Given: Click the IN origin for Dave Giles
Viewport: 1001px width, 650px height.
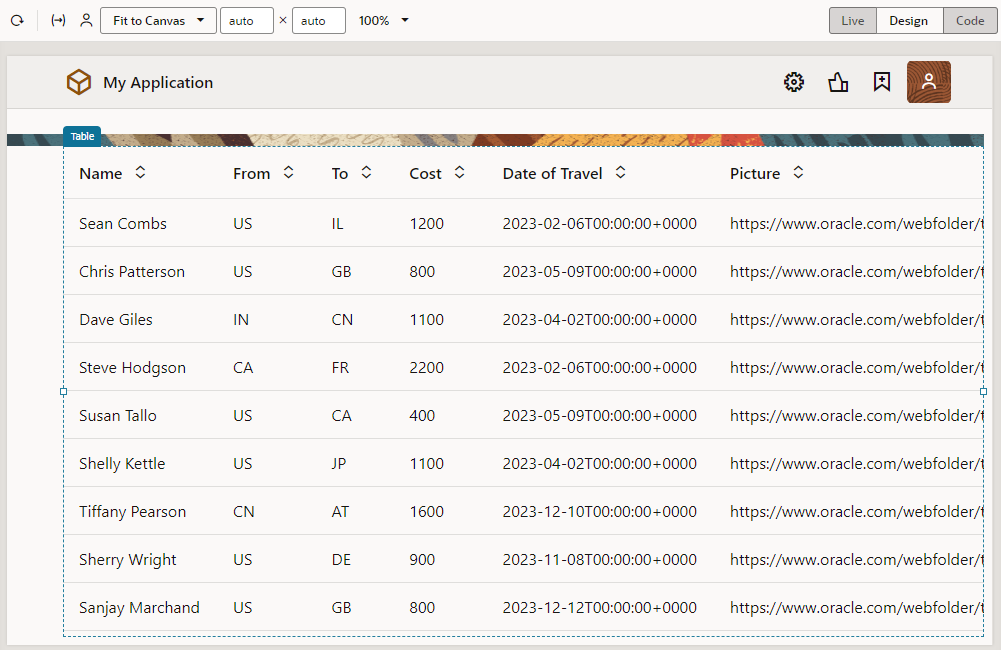Looking at the screenshot, I should [x=241, y=319].
